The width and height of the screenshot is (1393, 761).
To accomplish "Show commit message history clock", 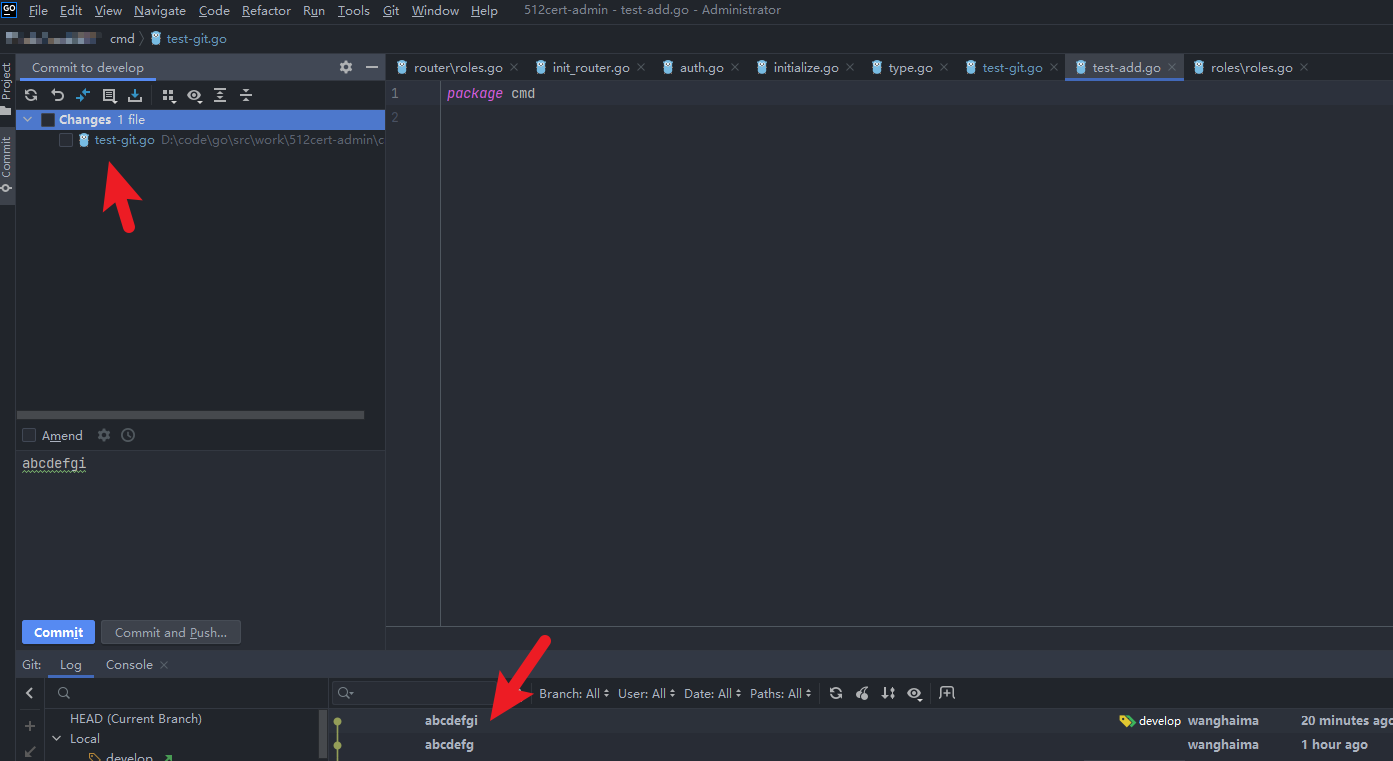I will coord(128,435).
